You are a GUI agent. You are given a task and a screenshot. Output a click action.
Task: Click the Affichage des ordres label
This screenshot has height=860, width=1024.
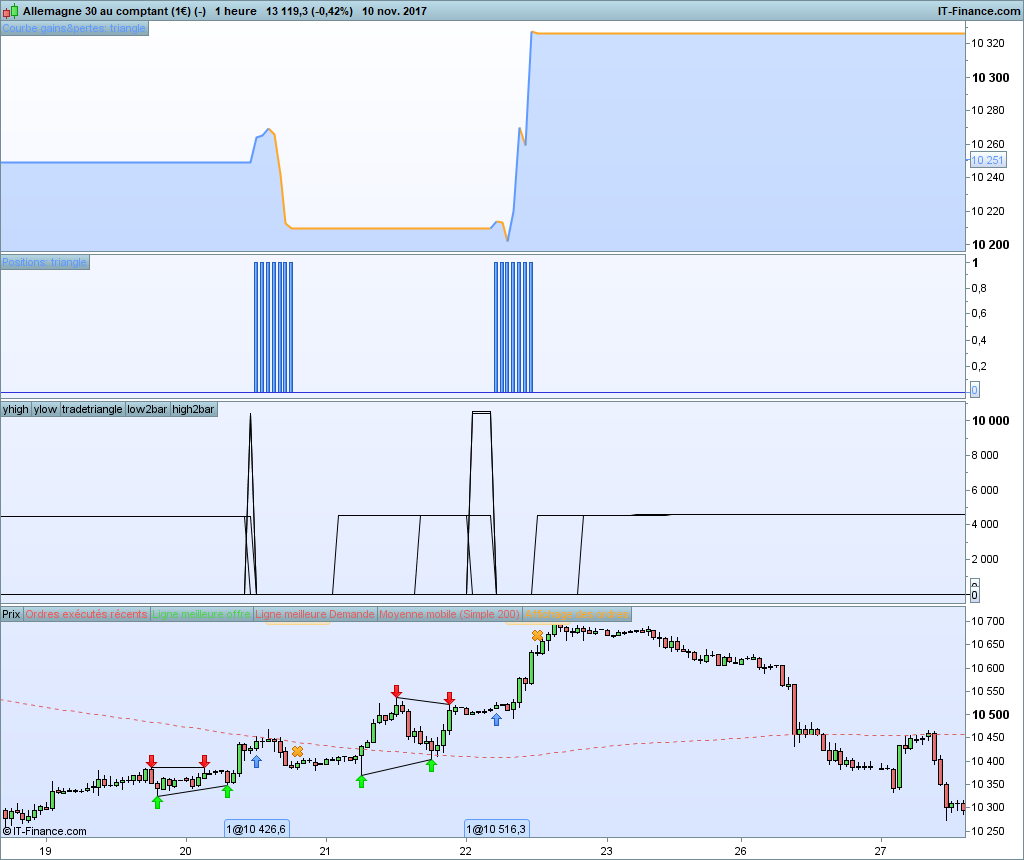[x=577, y=614]
